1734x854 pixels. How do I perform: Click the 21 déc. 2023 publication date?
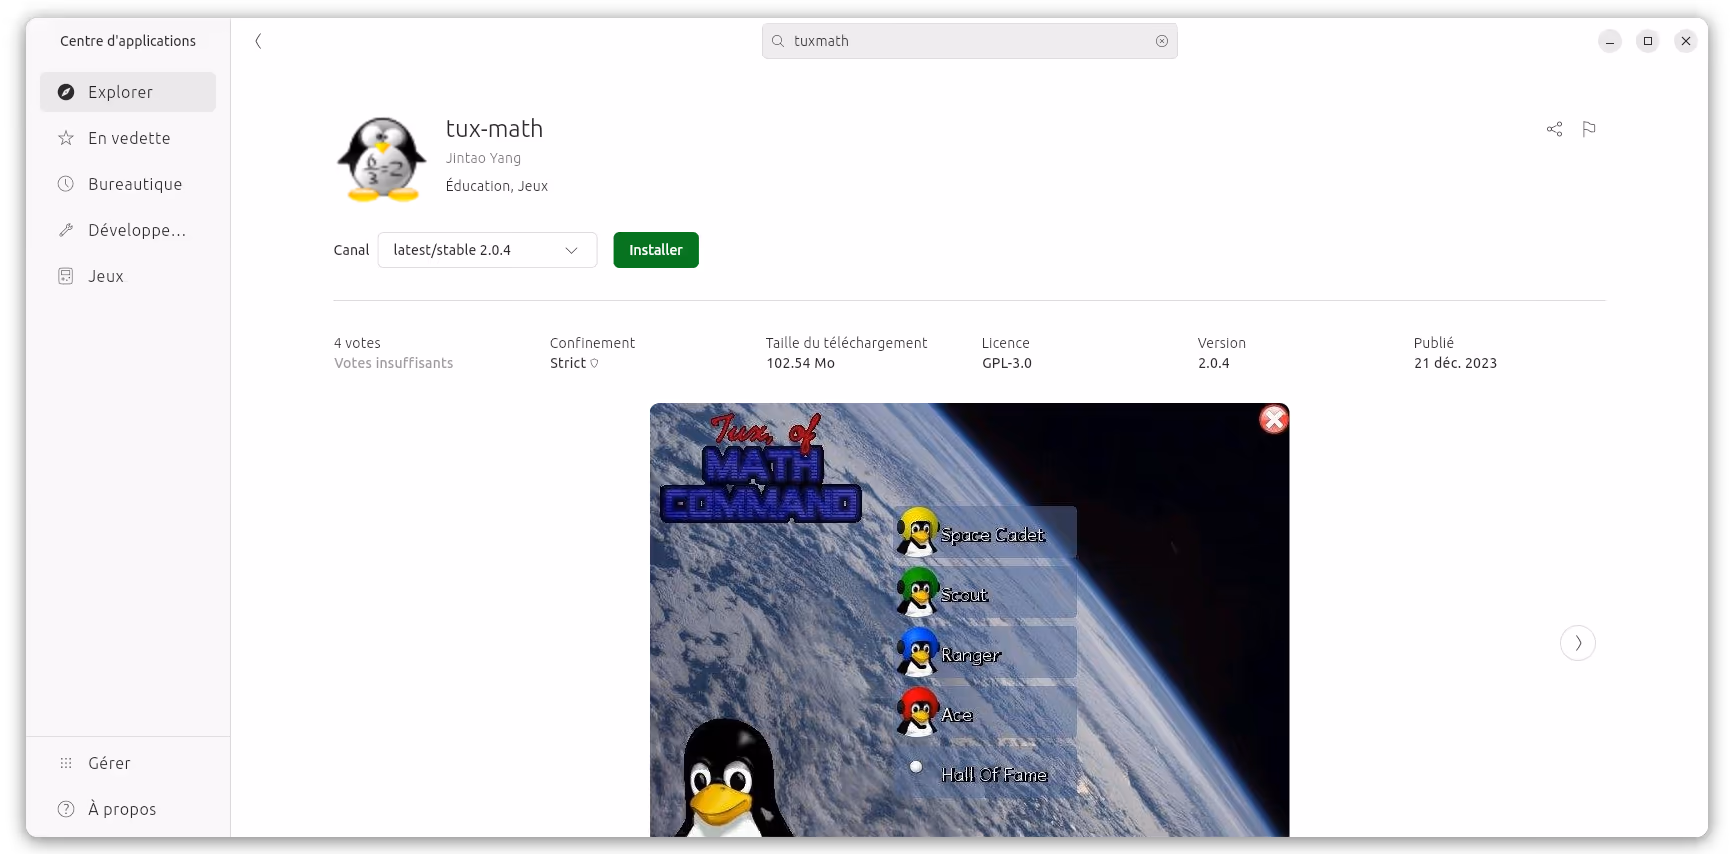(1455, 363)
